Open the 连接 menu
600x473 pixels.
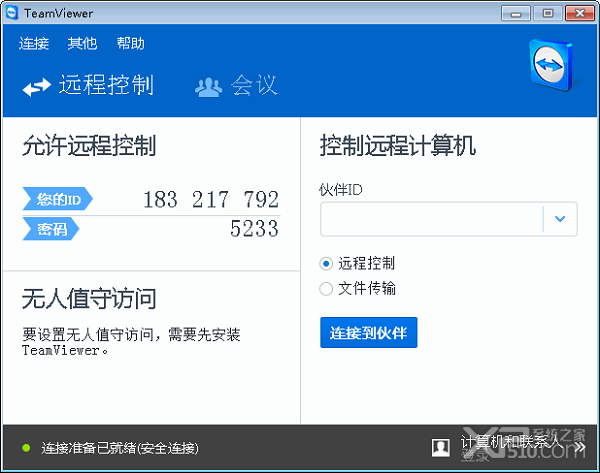(34, 43)
